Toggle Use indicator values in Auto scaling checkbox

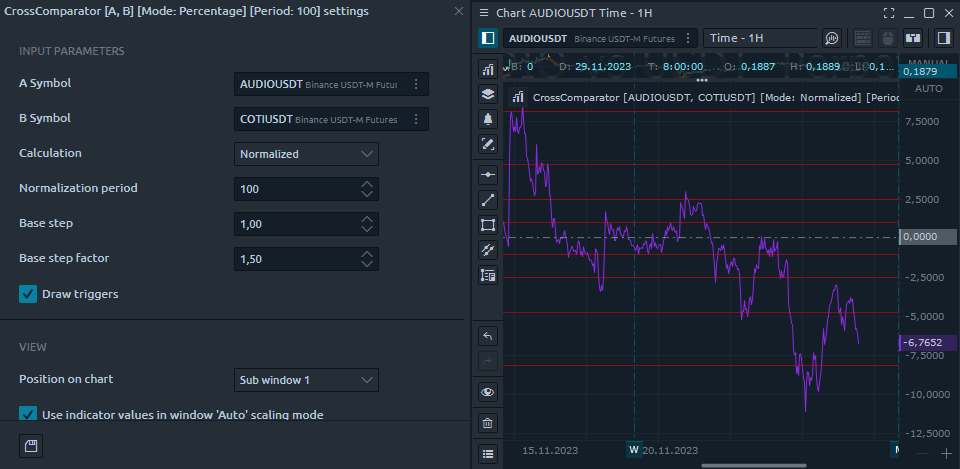point(28,414)
